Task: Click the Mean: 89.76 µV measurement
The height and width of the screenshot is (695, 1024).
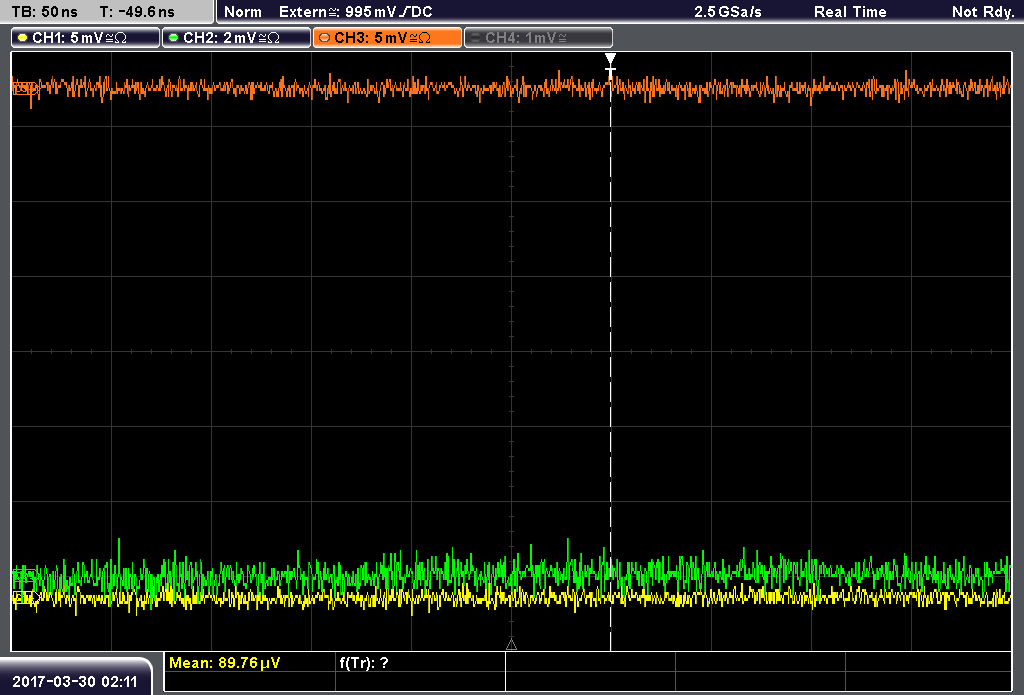Action: tap(225, 663)
